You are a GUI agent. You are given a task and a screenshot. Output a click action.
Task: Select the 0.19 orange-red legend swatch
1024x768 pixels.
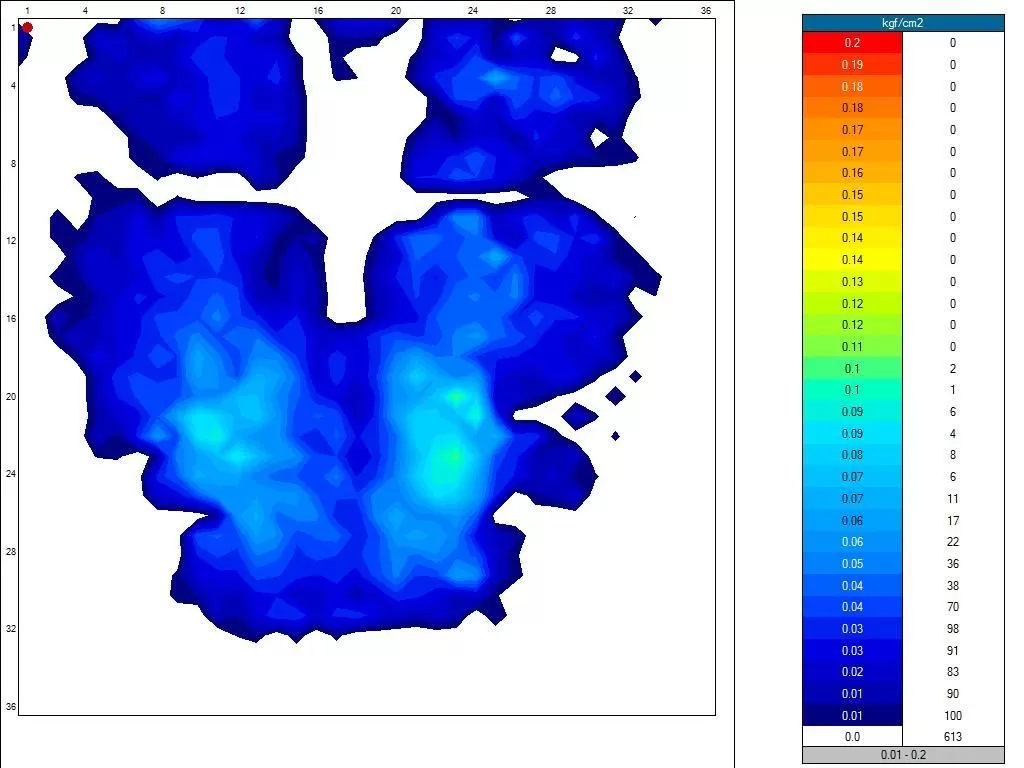click(852, 65)
